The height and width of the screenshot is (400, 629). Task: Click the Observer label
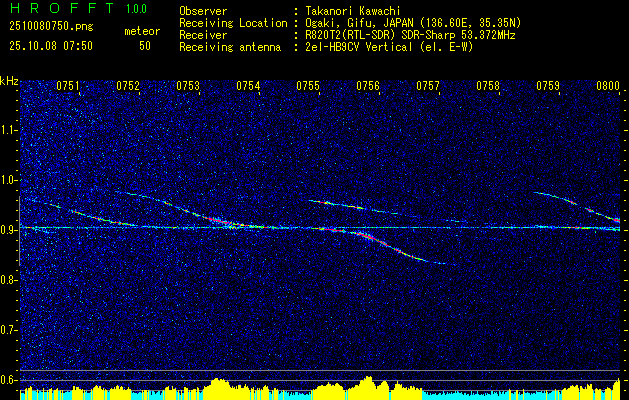203,11
